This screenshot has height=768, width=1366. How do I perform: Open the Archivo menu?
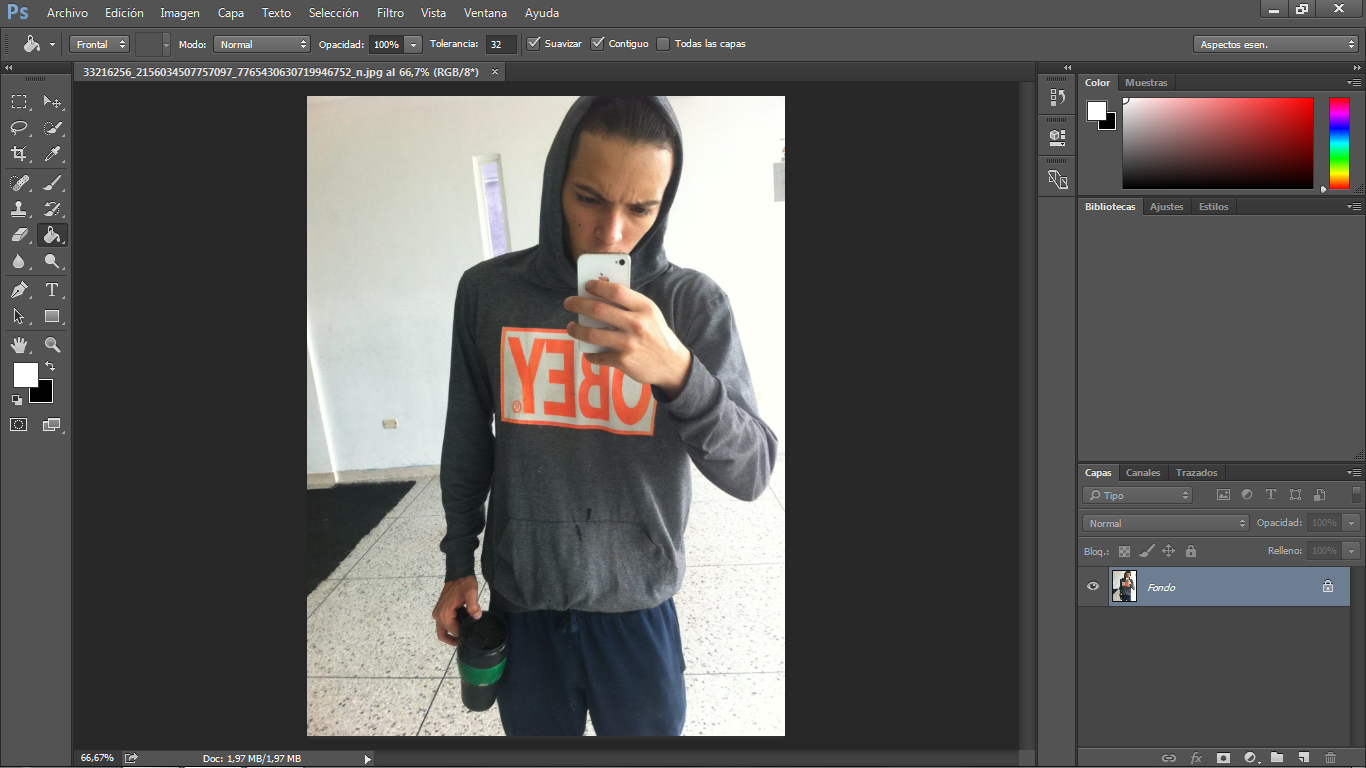67,13
